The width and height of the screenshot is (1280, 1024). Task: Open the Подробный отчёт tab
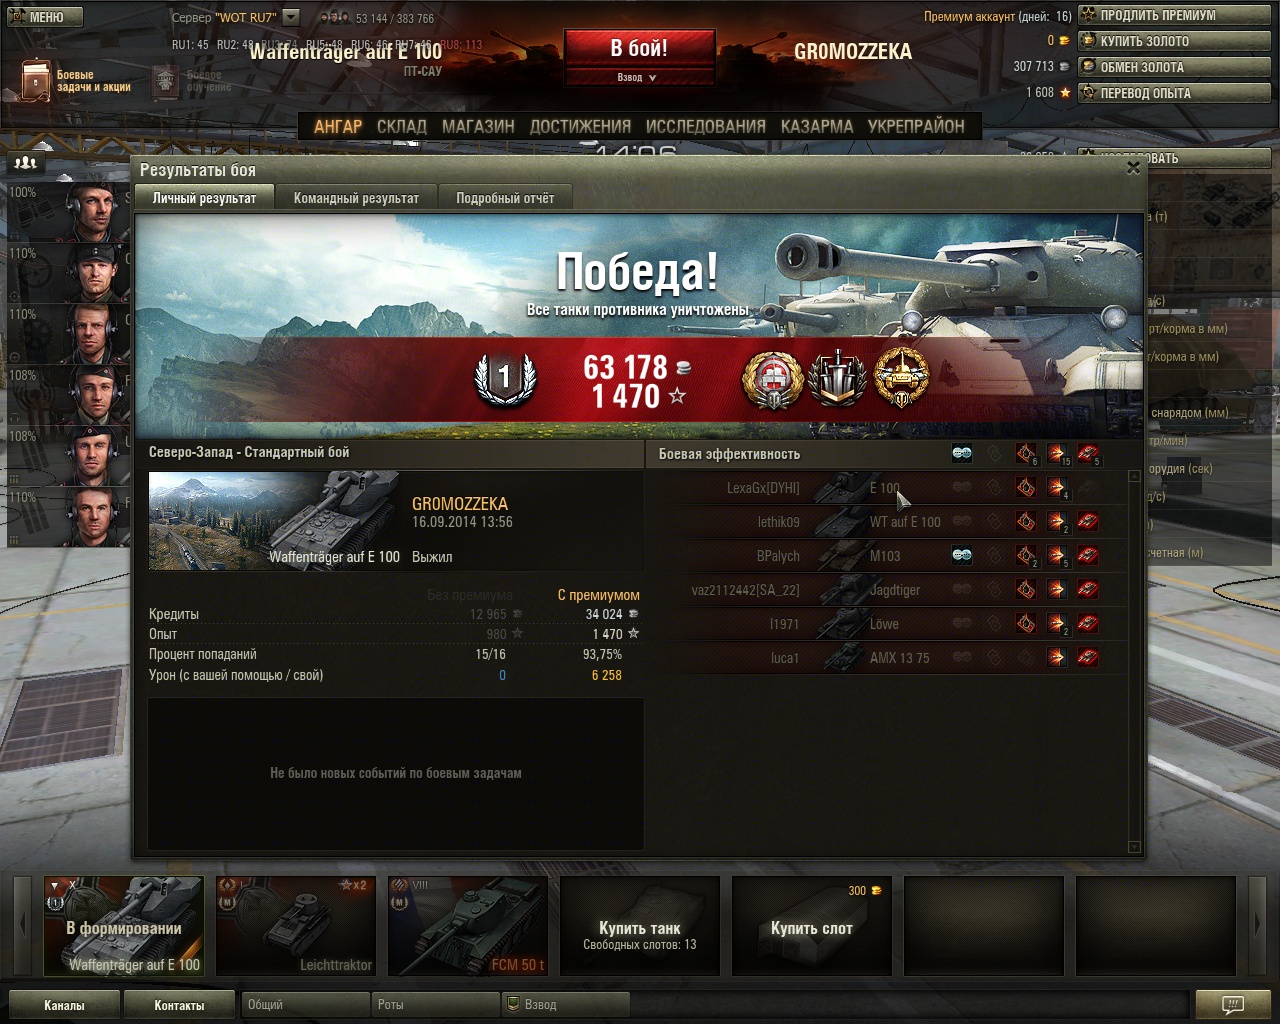505,198
